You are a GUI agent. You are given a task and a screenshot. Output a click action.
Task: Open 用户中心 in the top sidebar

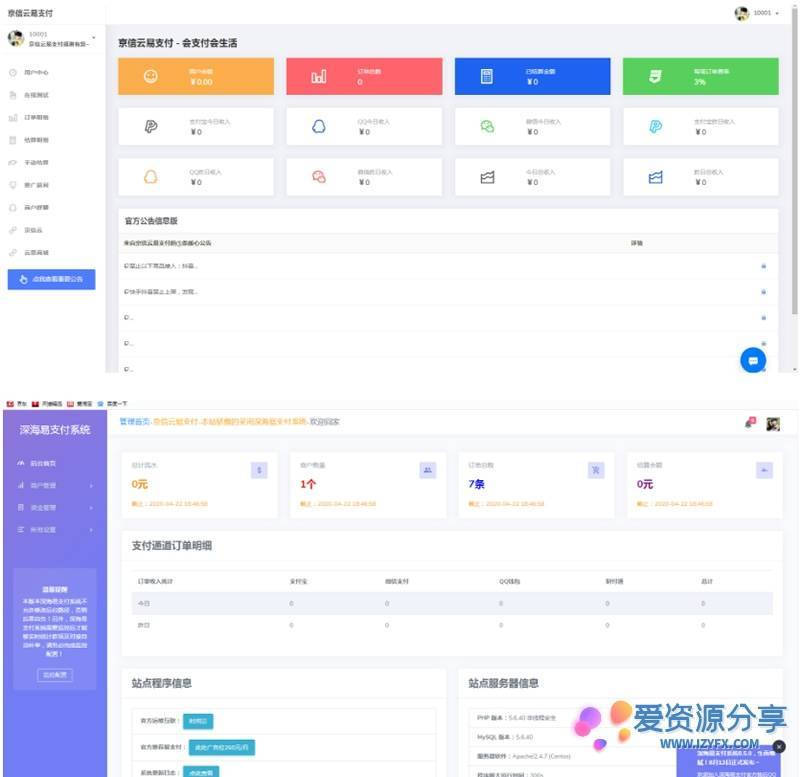36,72
